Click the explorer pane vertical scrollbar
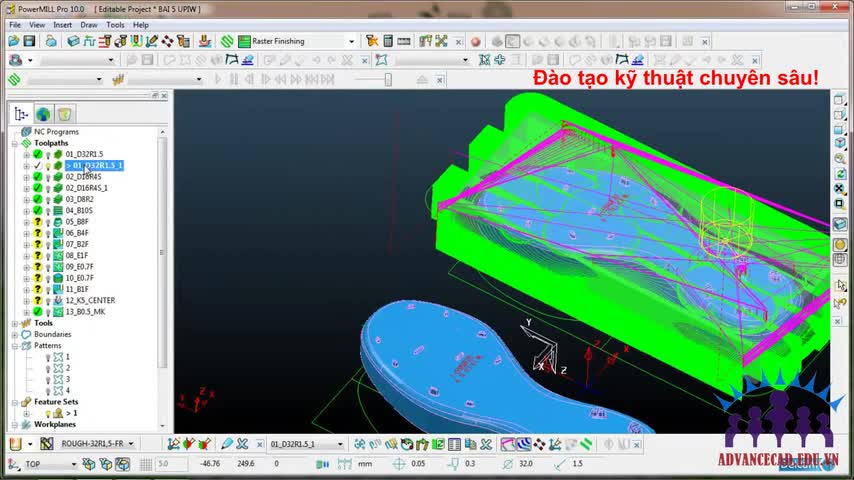The height and width of the screenshot is (480, 854). tap(162, 252)
